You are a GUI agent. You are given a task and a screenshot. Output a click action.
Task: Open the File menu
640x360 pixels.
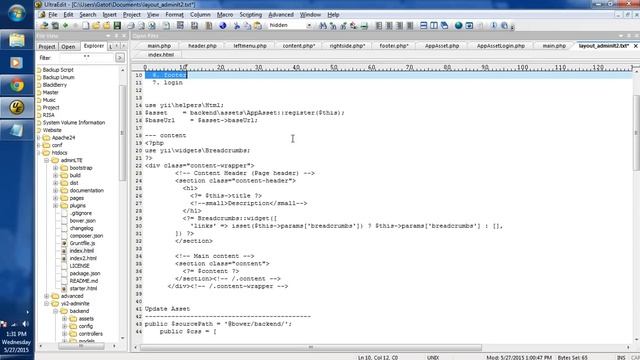pyautogui.click(x=53, y=15)
